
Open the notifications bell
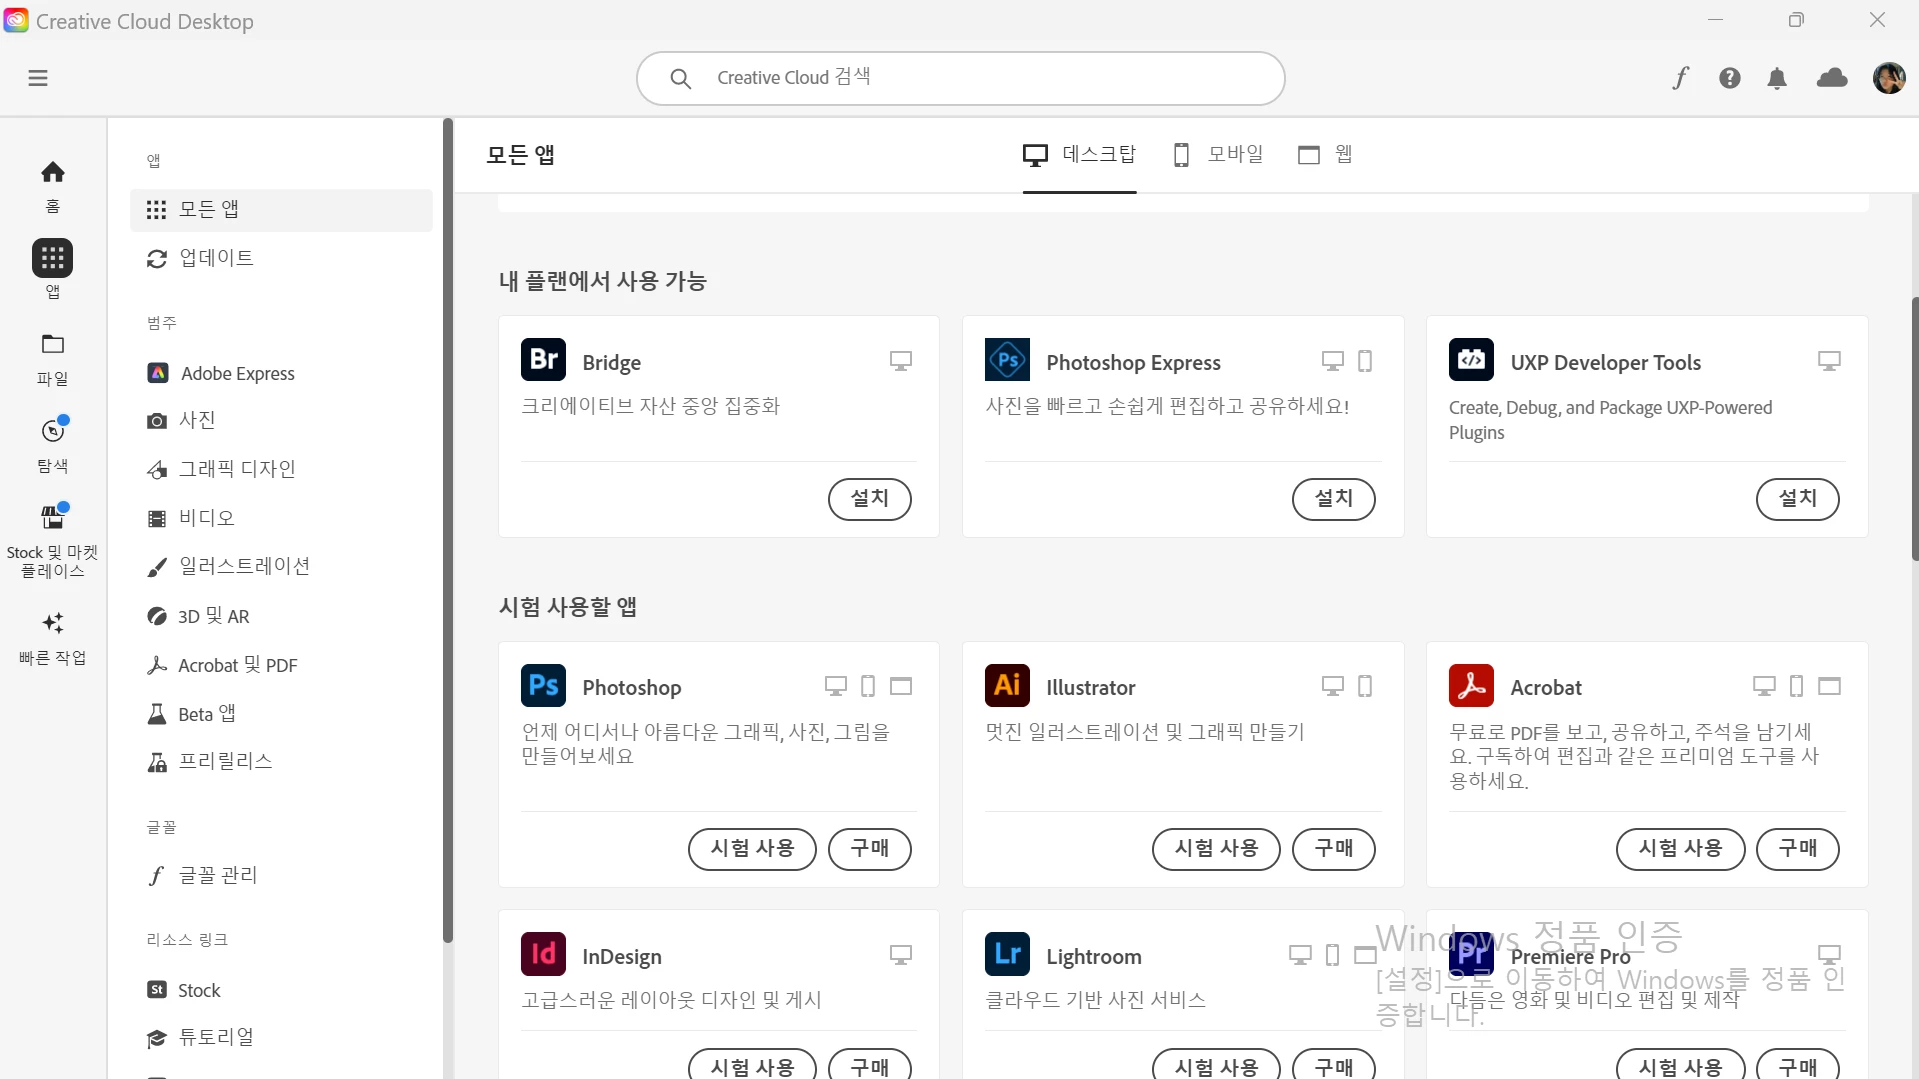tap(1777, 78)
